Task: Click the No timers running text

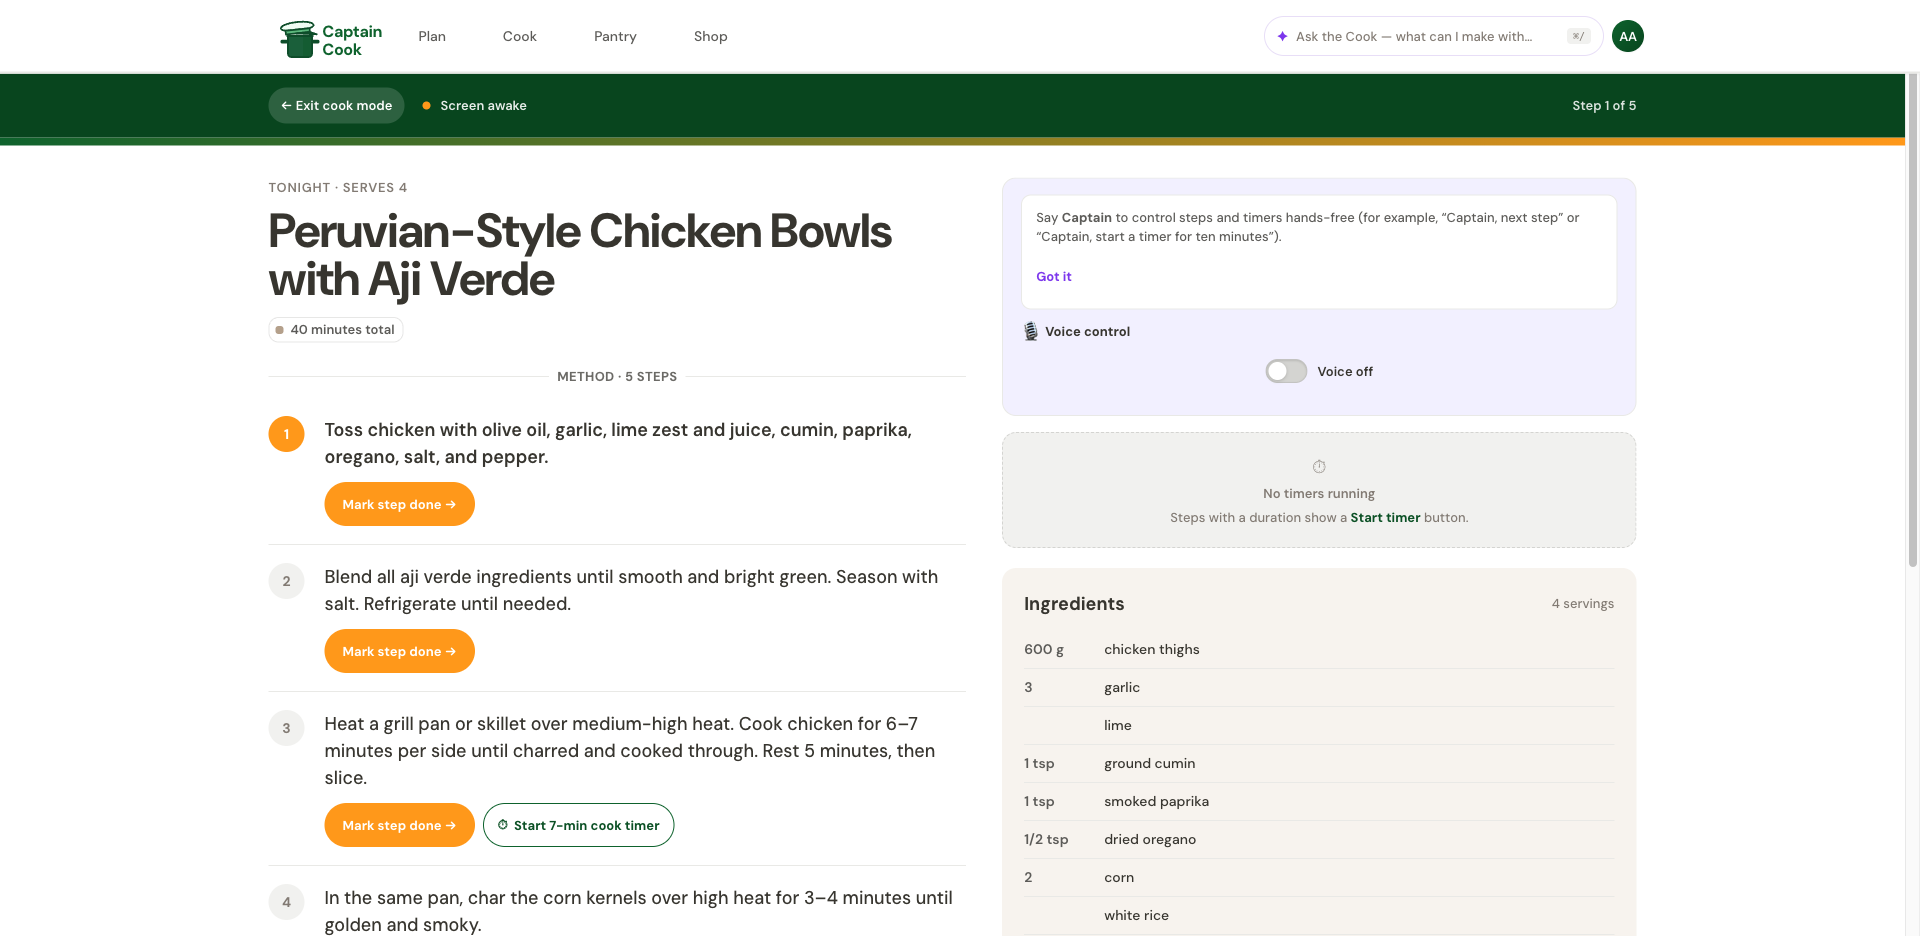Action: coord(1319,494)
